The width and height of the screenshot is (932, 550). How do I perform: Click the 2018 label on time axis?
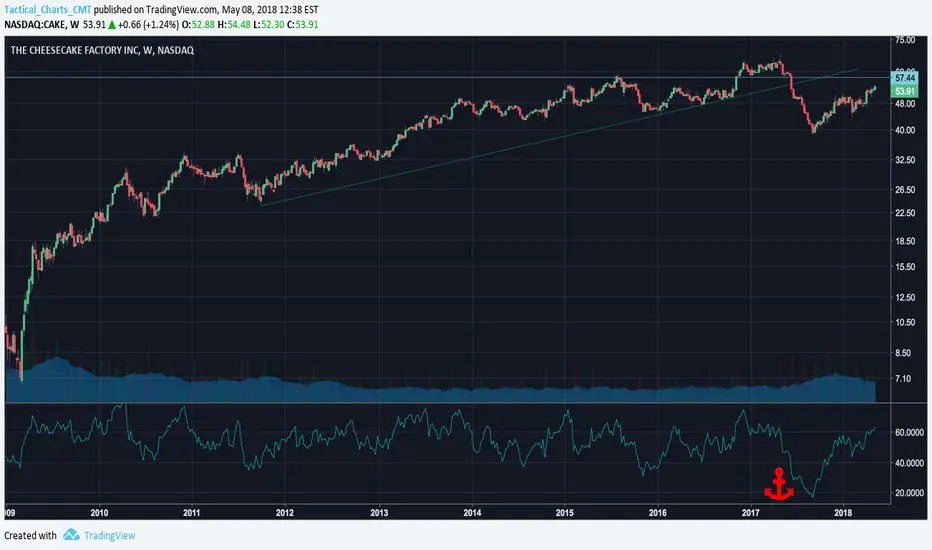(843, 513)
